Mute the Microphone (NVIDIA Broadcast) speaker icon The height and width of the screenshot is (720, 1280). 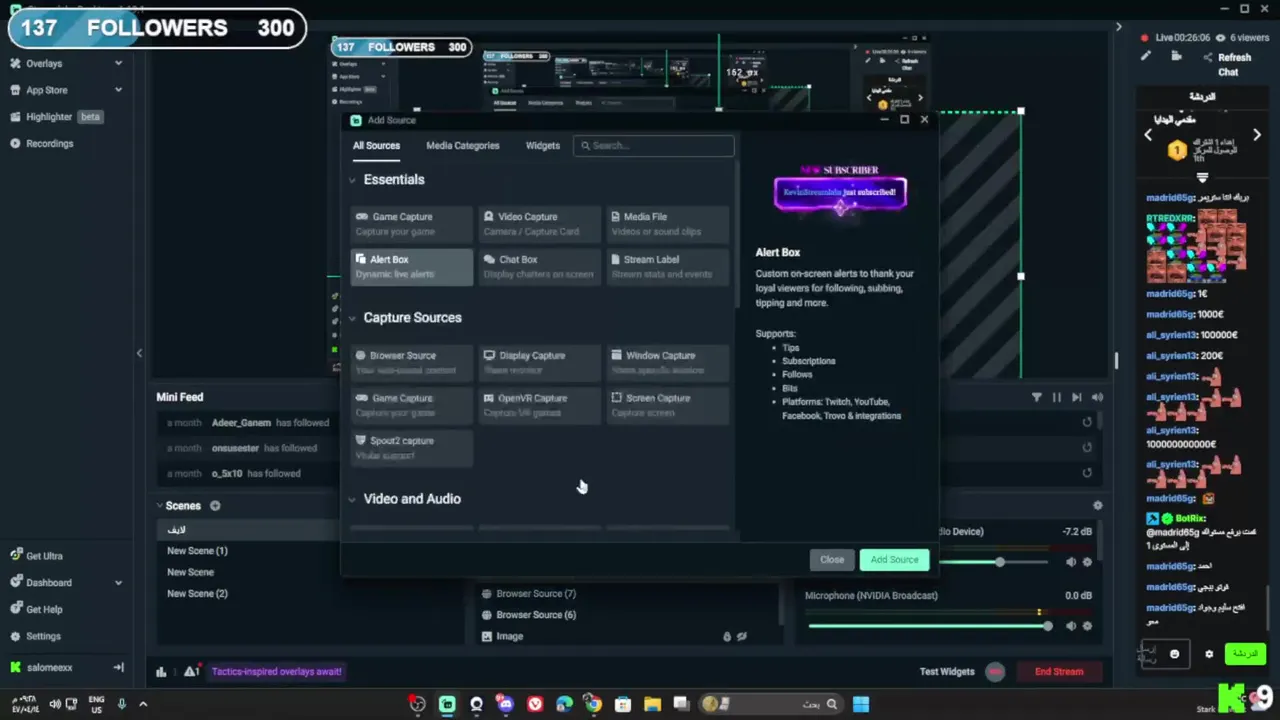click(1071, 626)
